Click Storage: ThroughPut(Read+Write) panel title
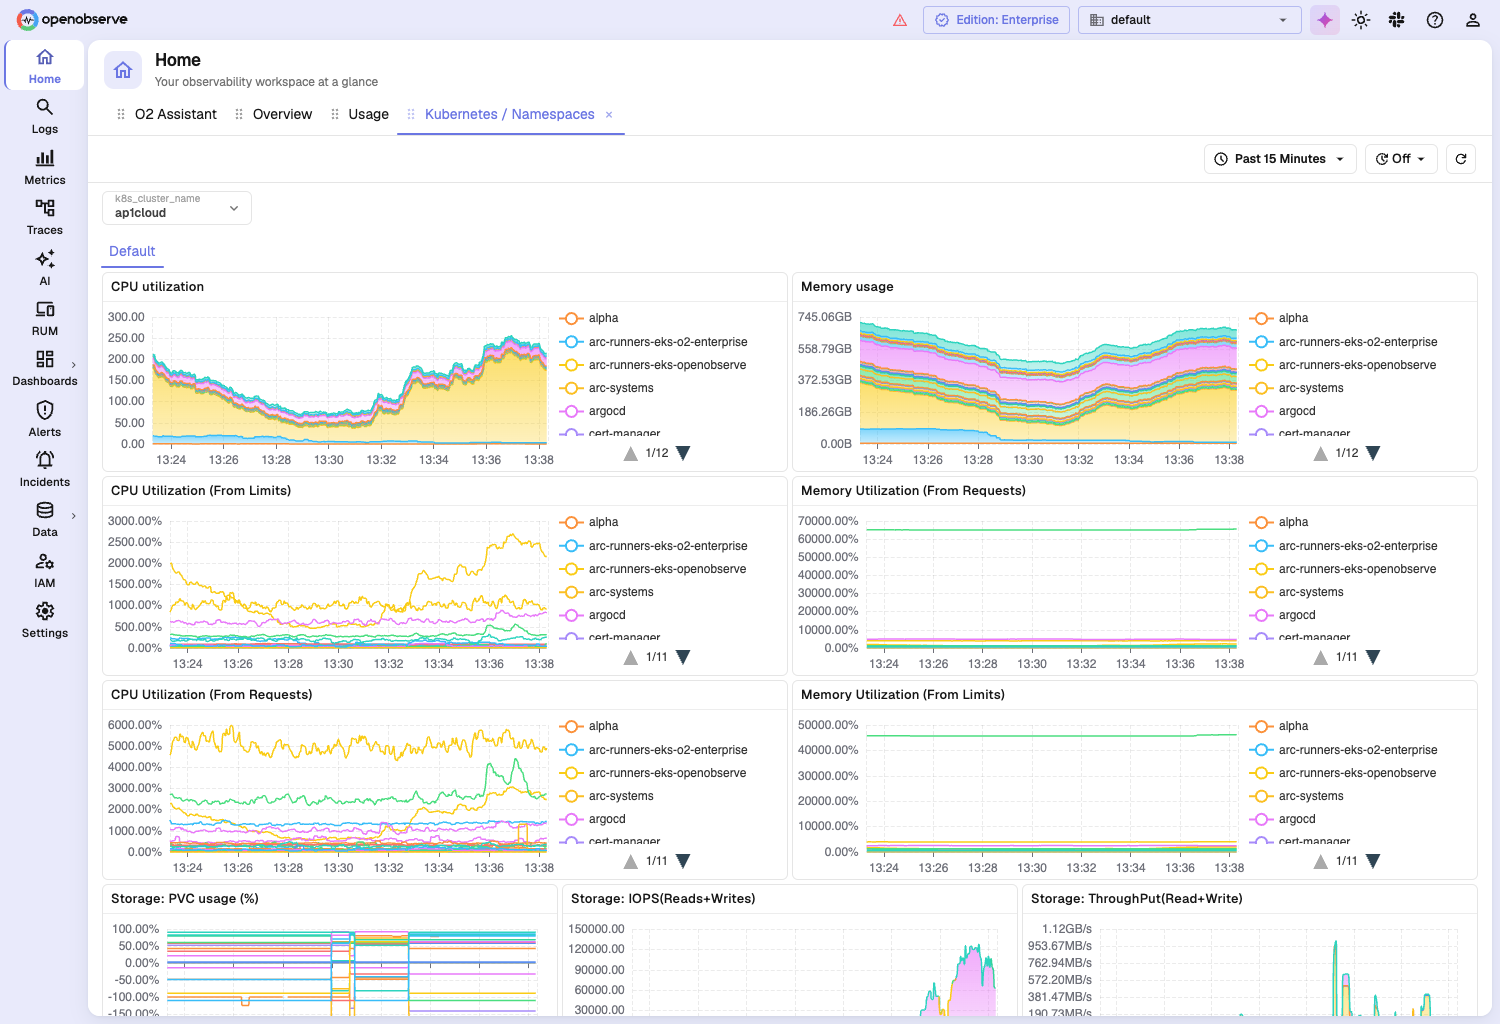This screenshot has width=1500, height=1024. [1136, 899]
